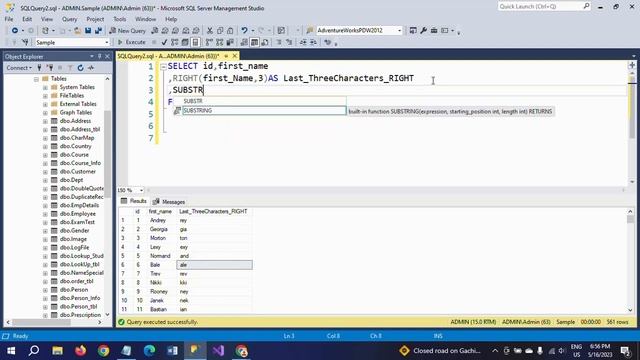Image resolution: width=640 pixels, height=360 pixels.
Task: Collapse the SELECT statement outline toggle
Action: pos(163,67)
